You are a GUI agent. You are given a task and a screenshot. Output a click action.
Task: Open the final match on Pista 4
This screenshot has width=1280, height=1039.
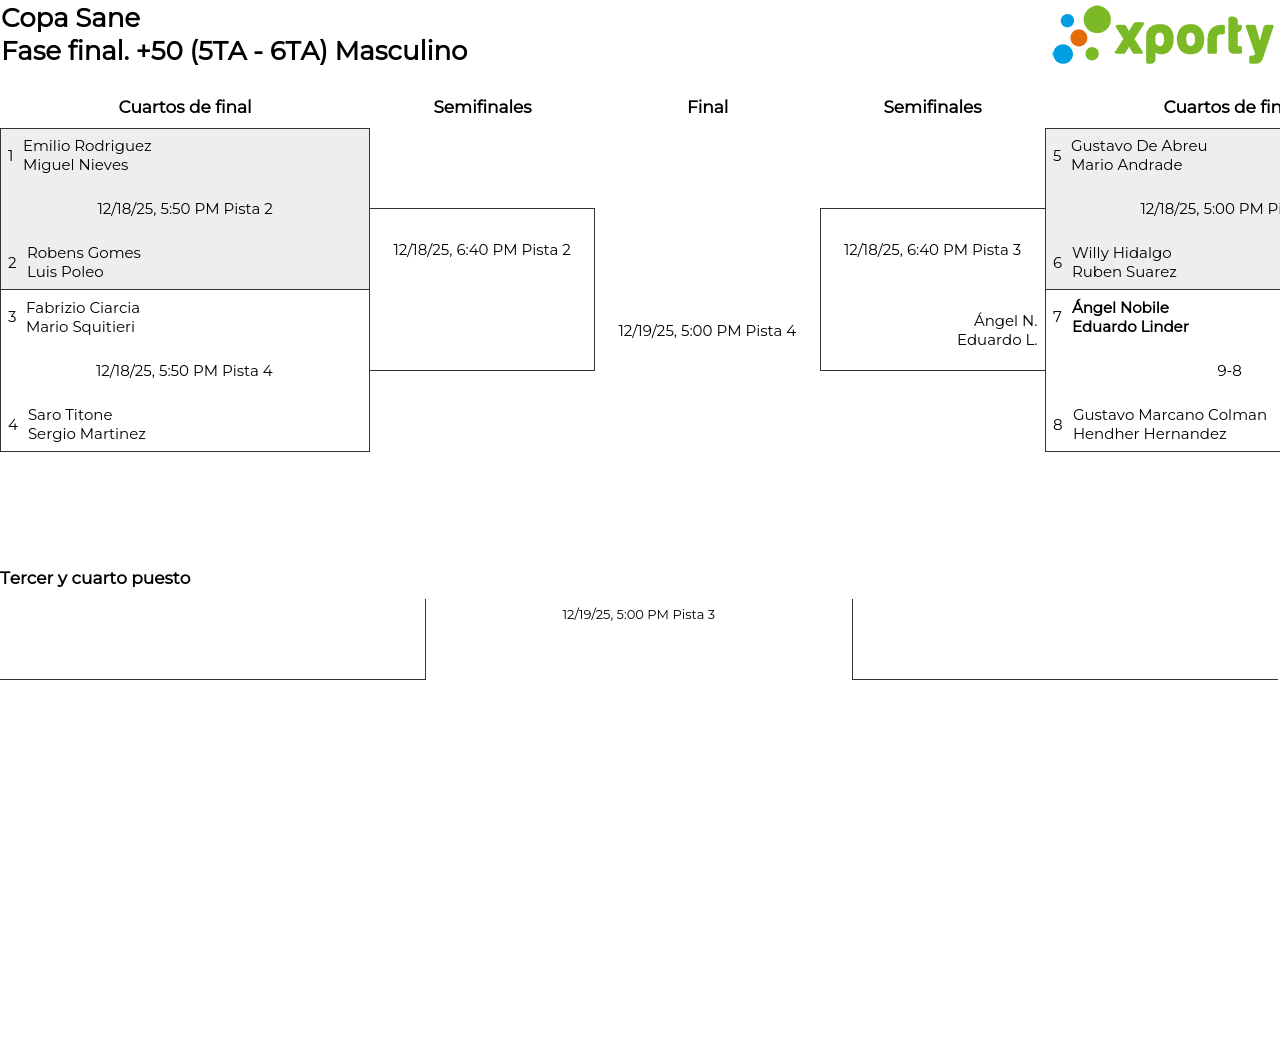pos(707,331)
